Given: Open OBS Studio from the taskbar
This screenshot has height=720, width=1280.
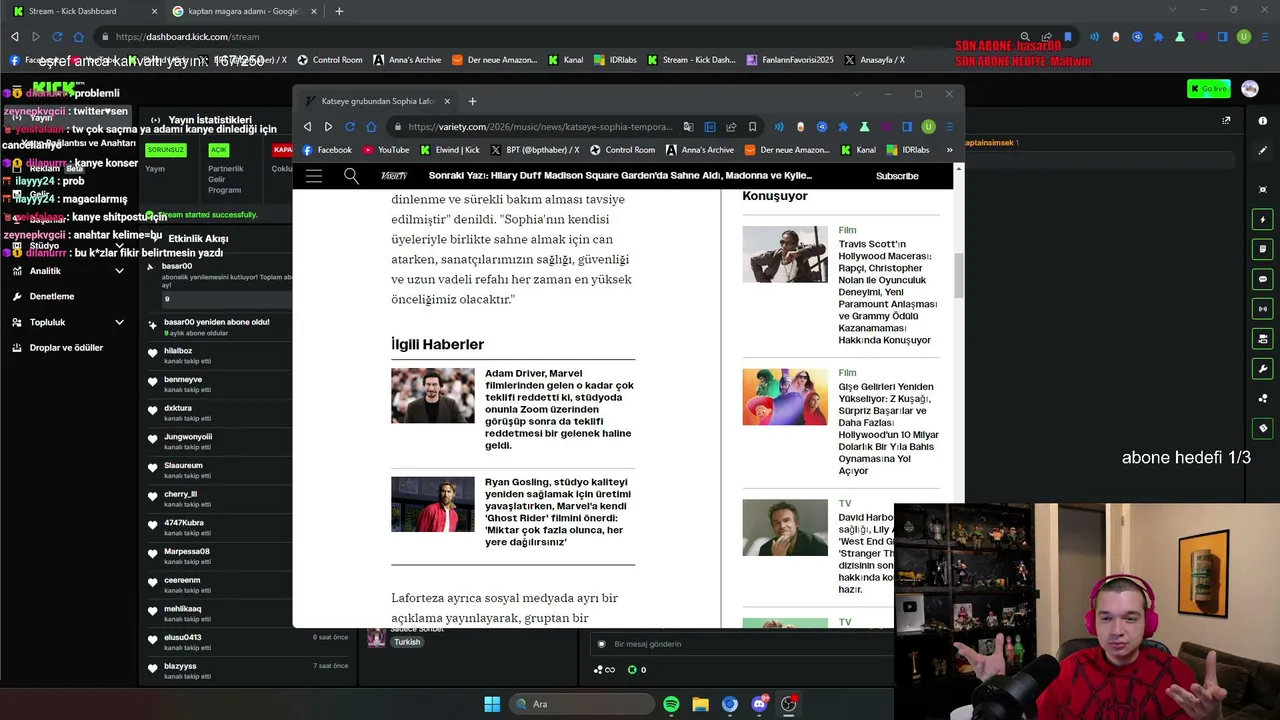Looking at the screenshot, I should point(789,704).
